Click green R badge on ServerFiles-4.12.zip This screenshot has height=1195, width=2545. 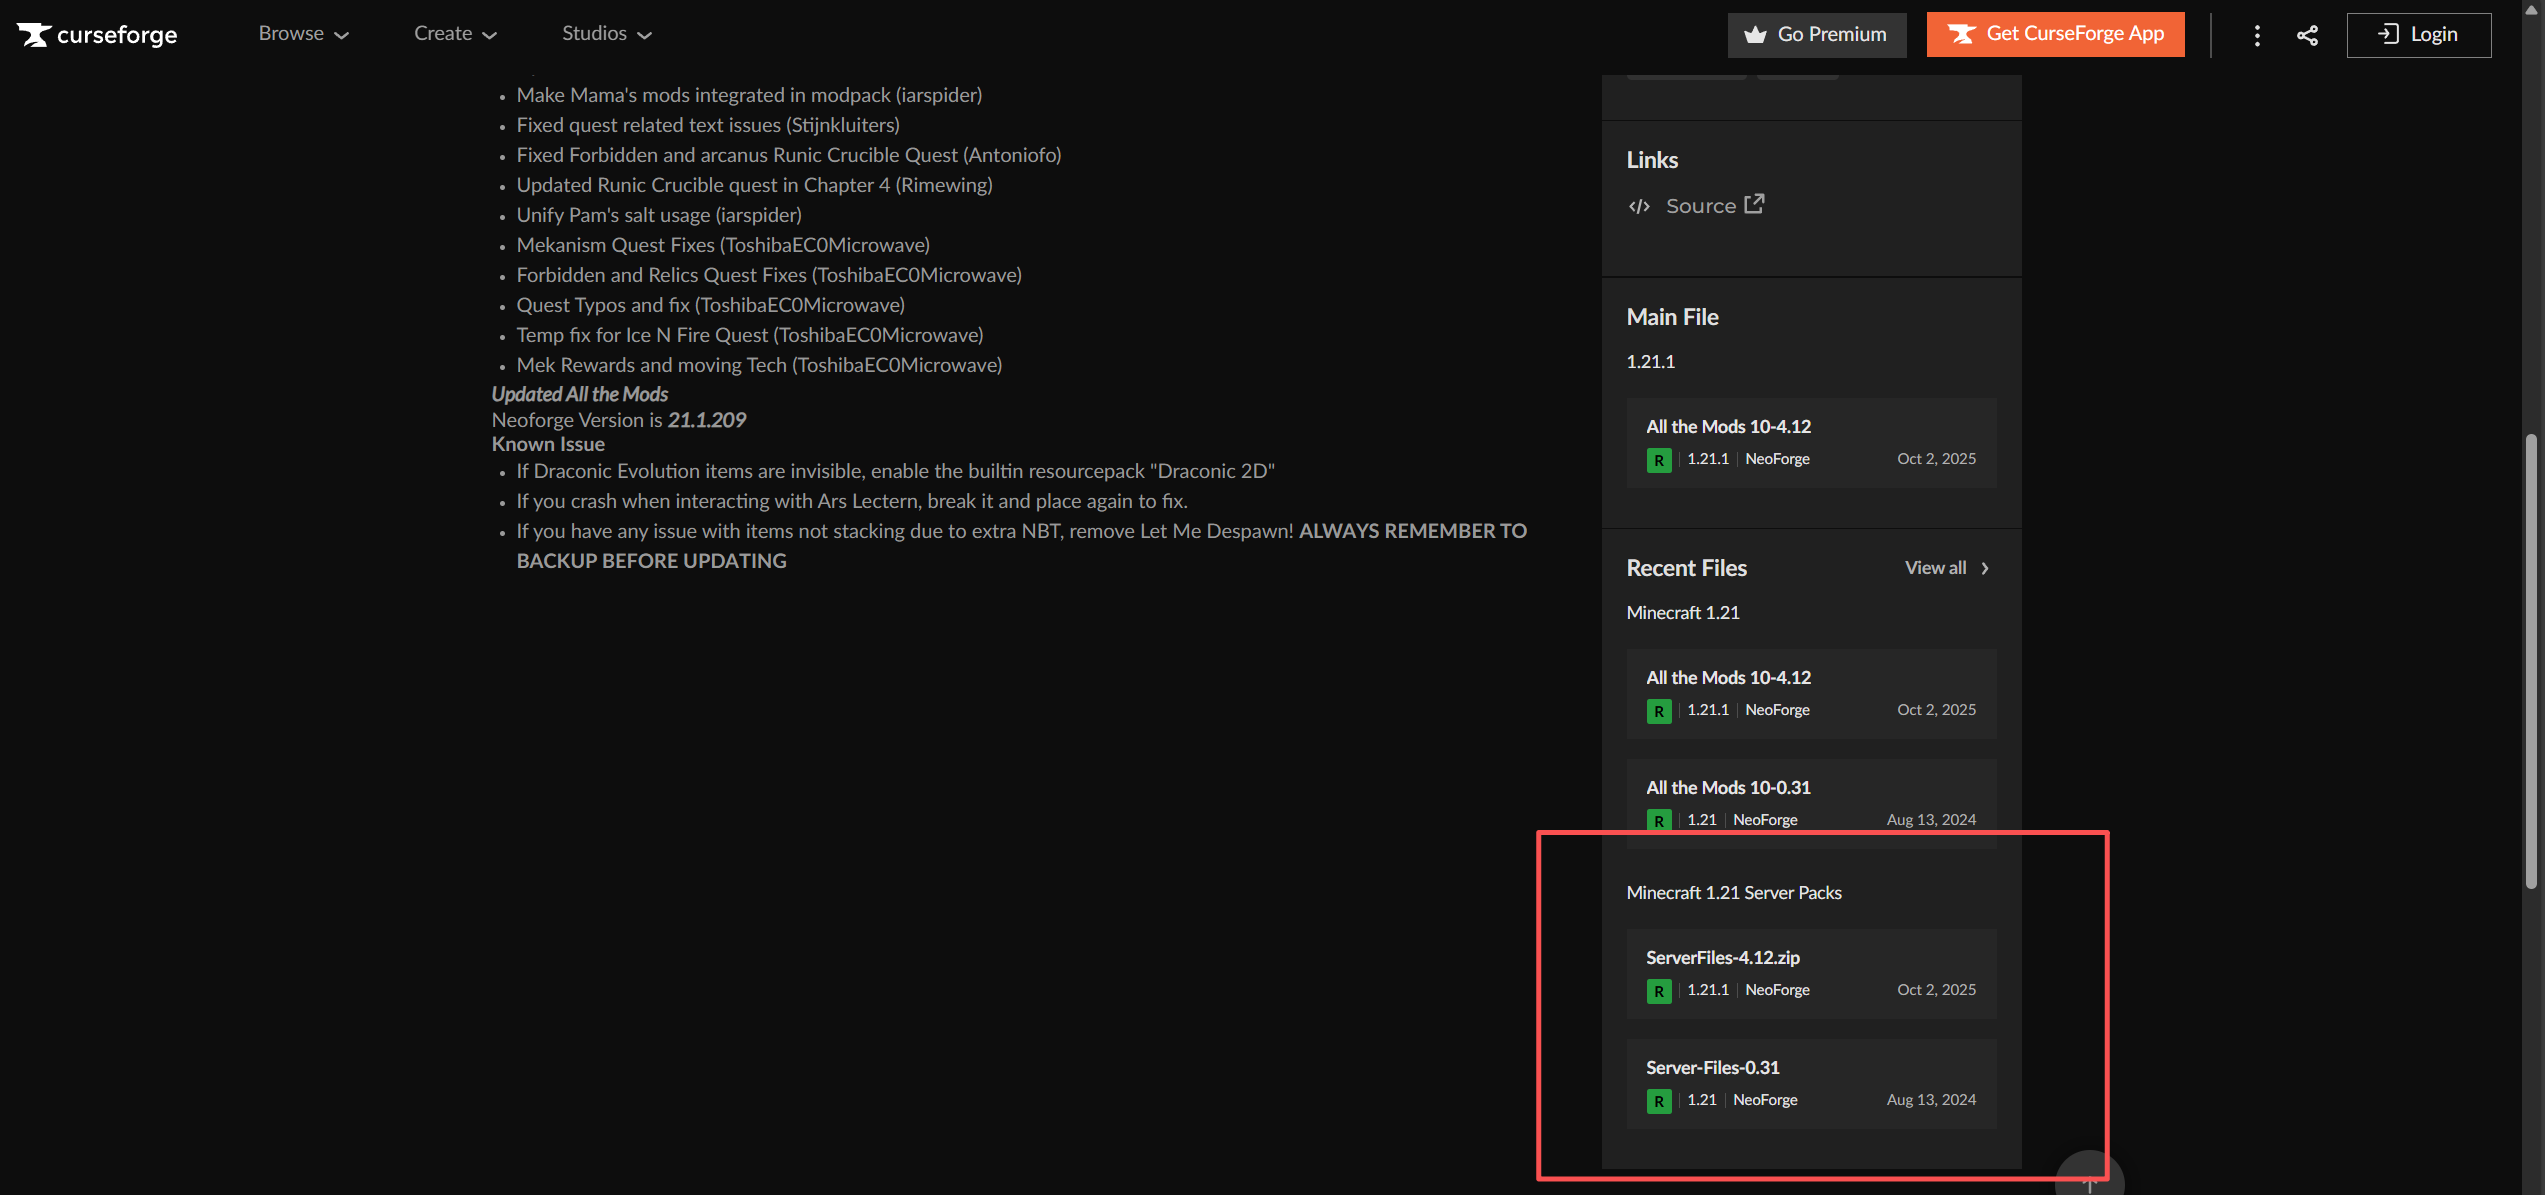[1659, 990]
